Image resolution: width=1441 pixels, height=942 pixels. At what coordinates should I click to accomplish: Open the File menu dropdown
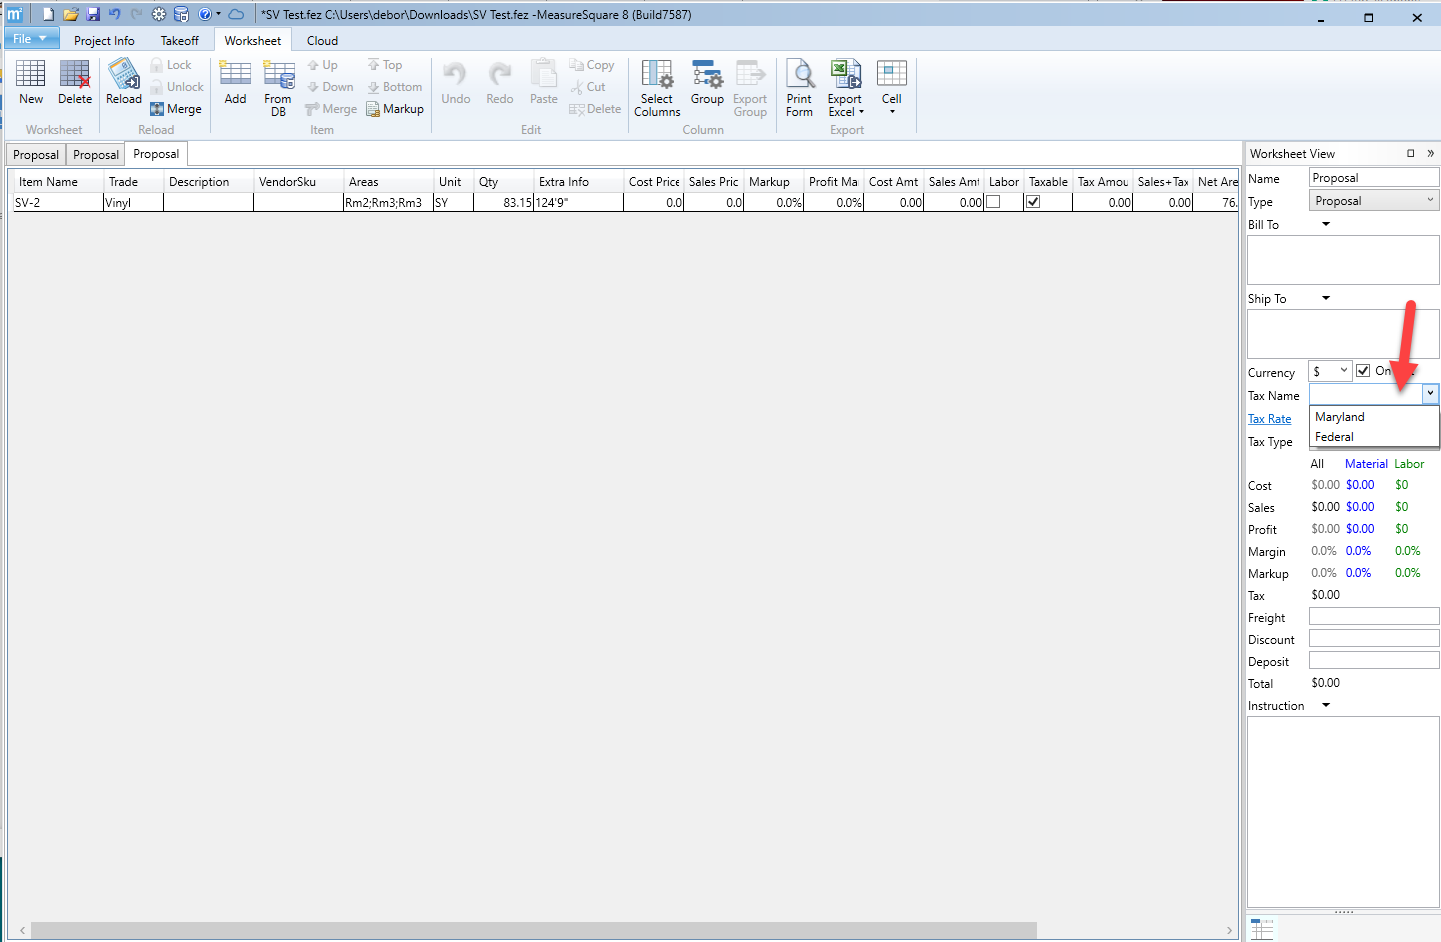pos(31,38)
